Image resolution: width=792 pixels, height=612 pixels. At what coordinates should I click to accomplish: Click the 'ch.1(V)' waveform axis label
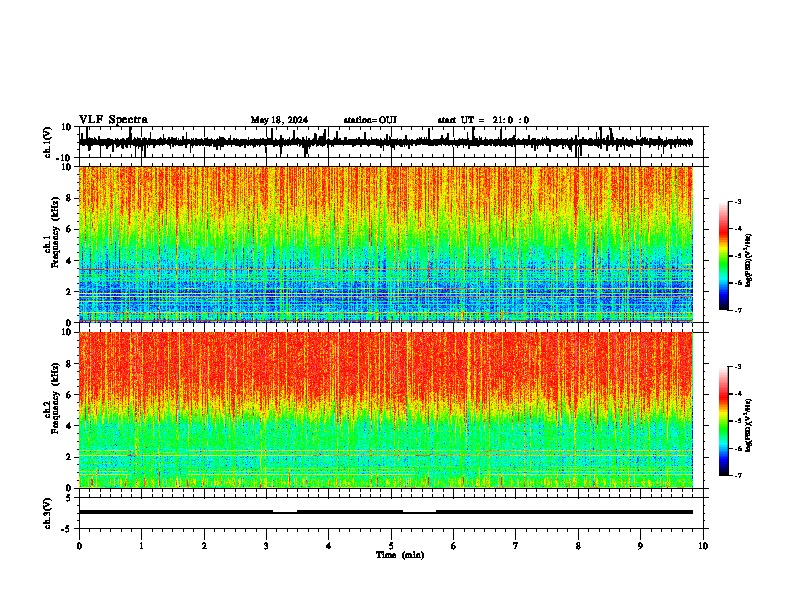pyautogui.click(x=48, y=142)
